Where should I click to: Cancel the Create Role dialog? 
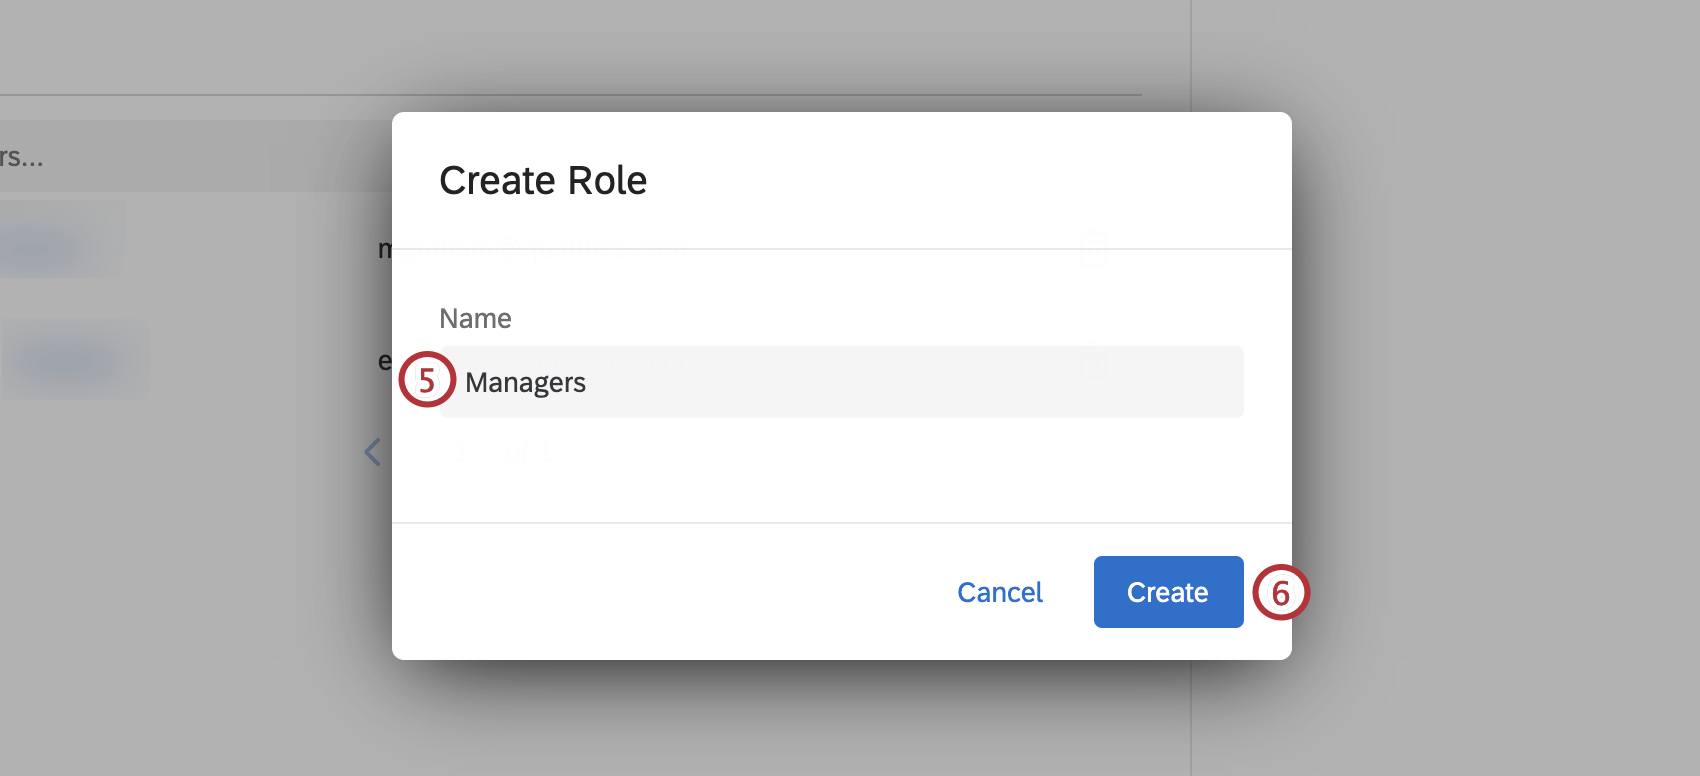point(999,592)
